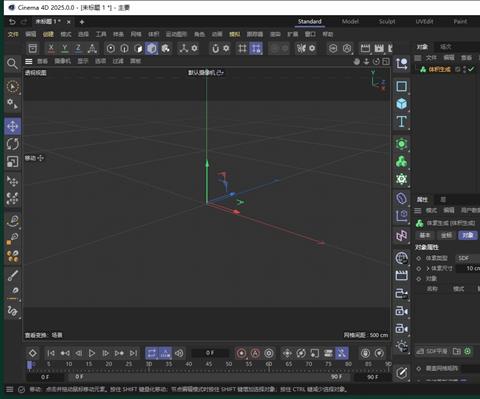Screen dimensions: 480x399
Task: Select the 体积生成 object in Object Manager
Action: [x=440, y=69]
